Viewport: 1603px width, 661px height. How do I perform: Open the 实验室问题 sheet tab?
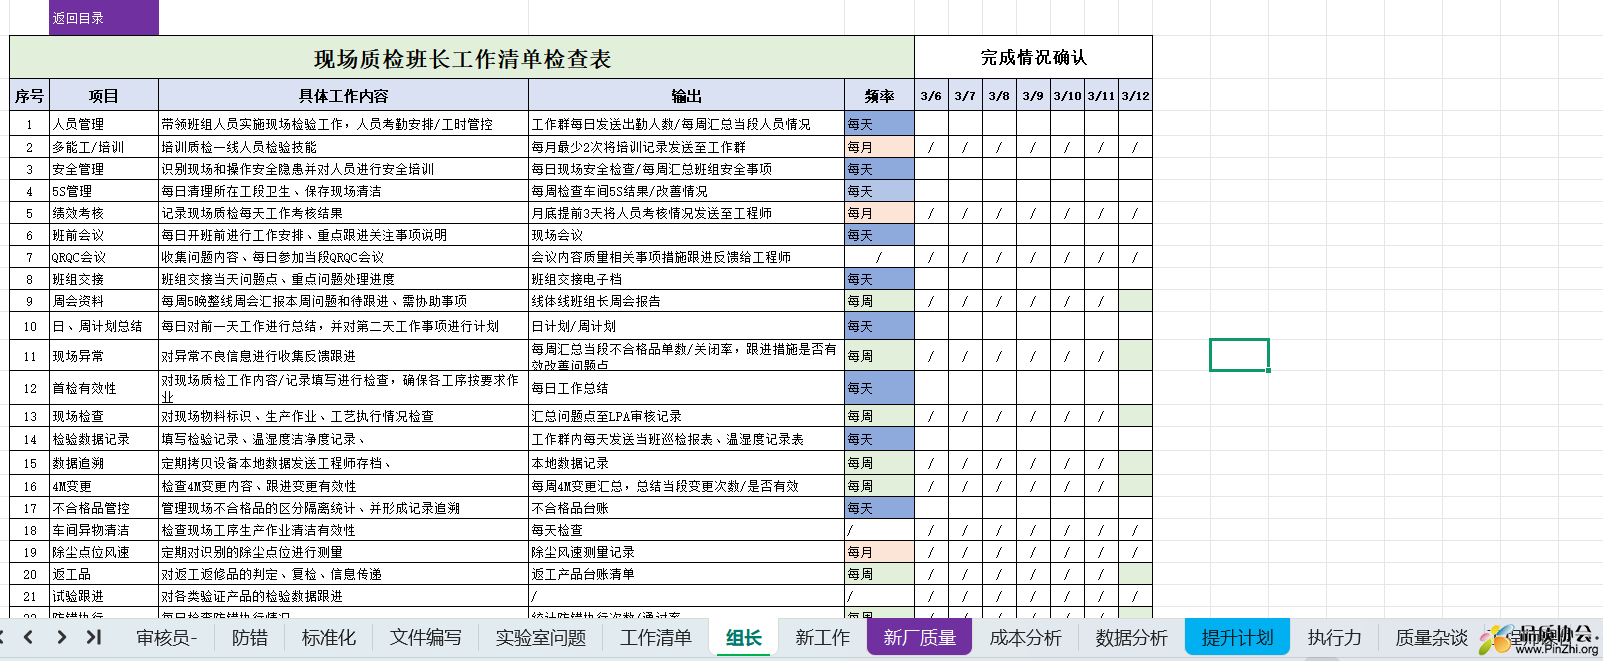pos(541,637)
